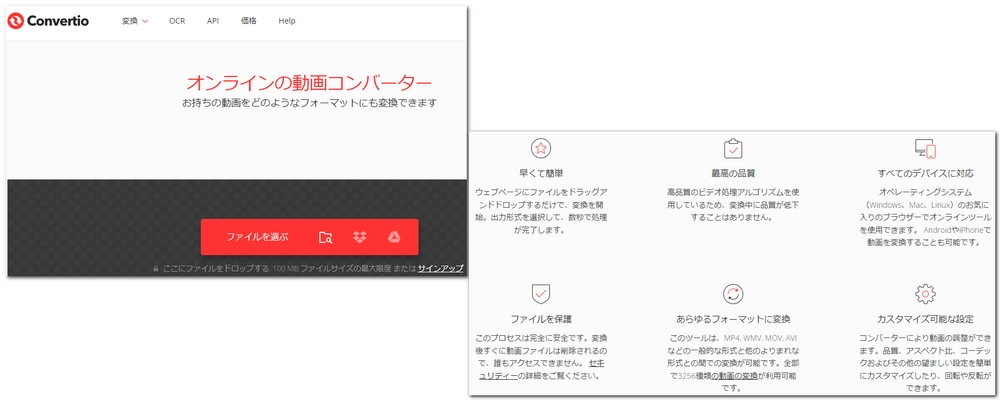Click the lock icon near drop text
The width and height of the screenshot is (1000, 400).
pyautogui.click(x=155, y=269)
